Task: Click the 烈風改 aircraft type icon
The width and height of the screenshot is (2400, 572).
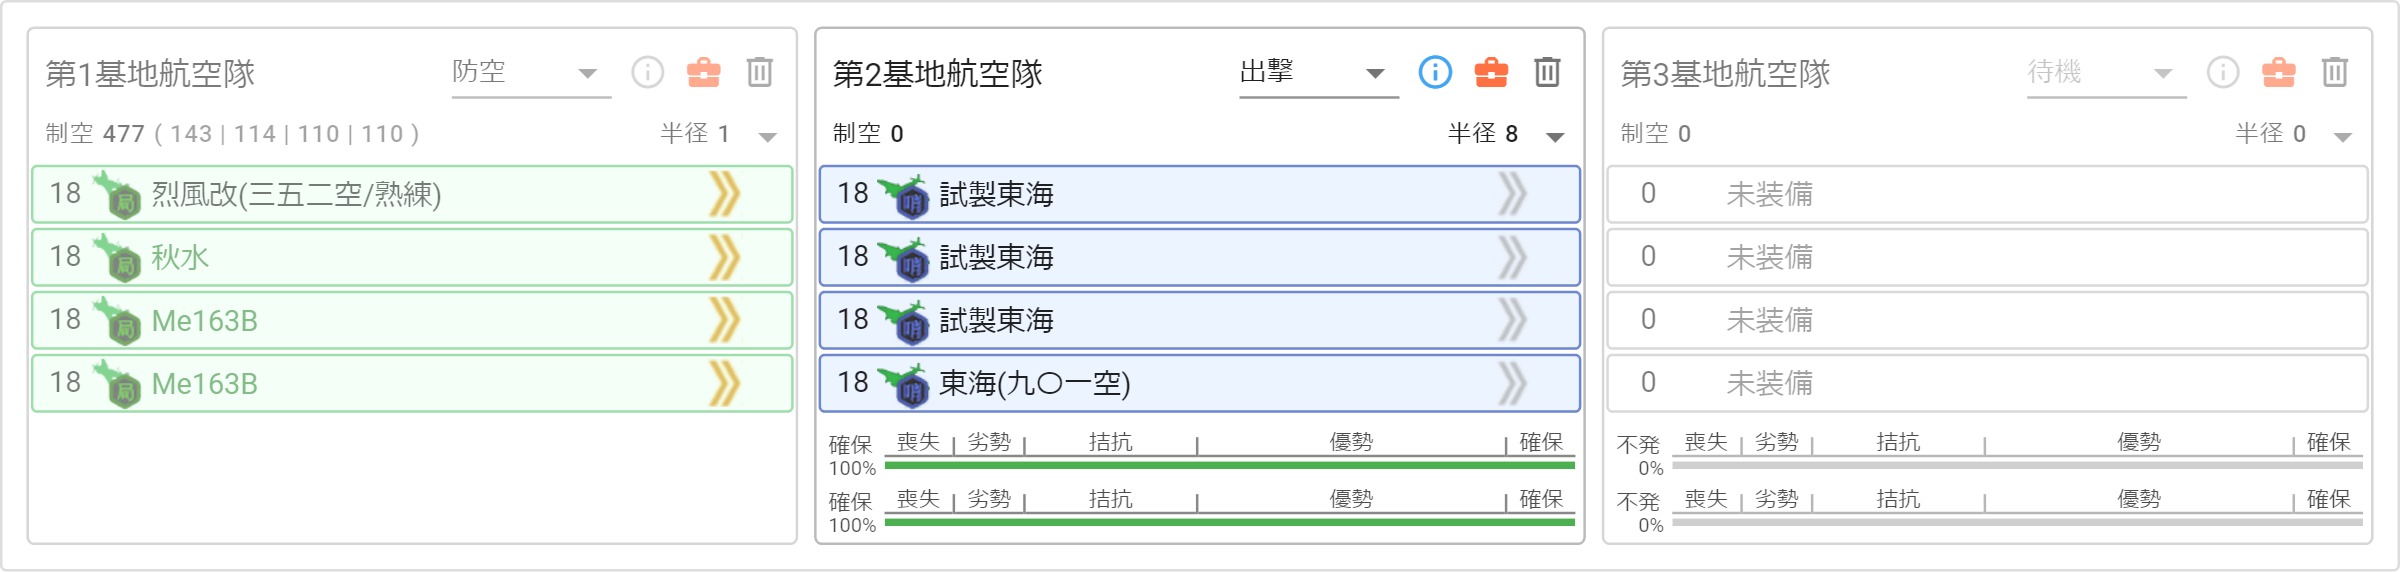Action: (x=117, y=194)
